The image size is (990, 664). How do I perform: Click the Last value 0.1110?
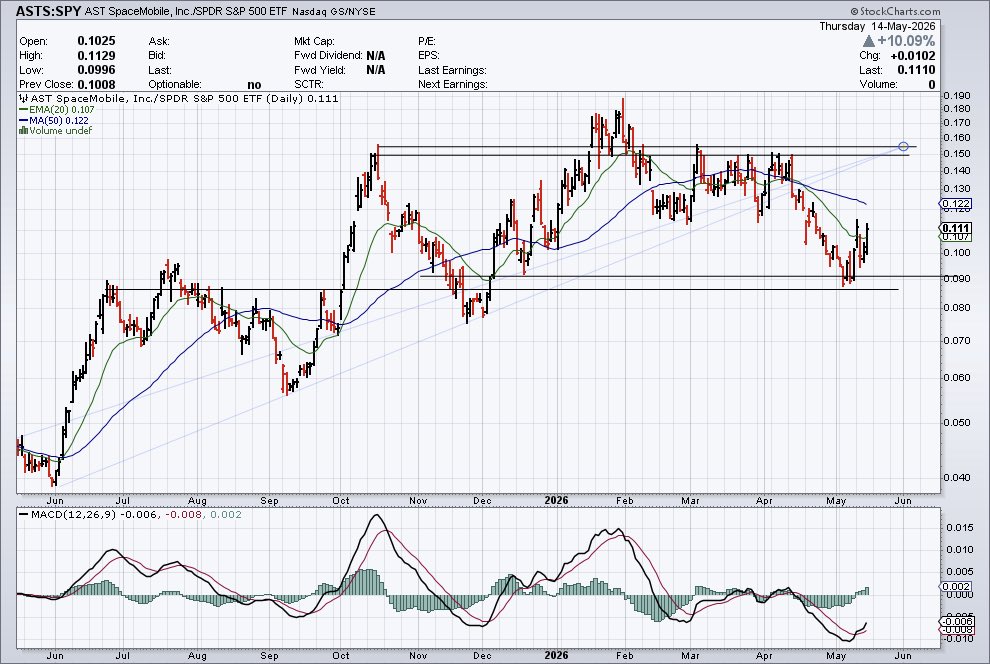coord(915,70)
